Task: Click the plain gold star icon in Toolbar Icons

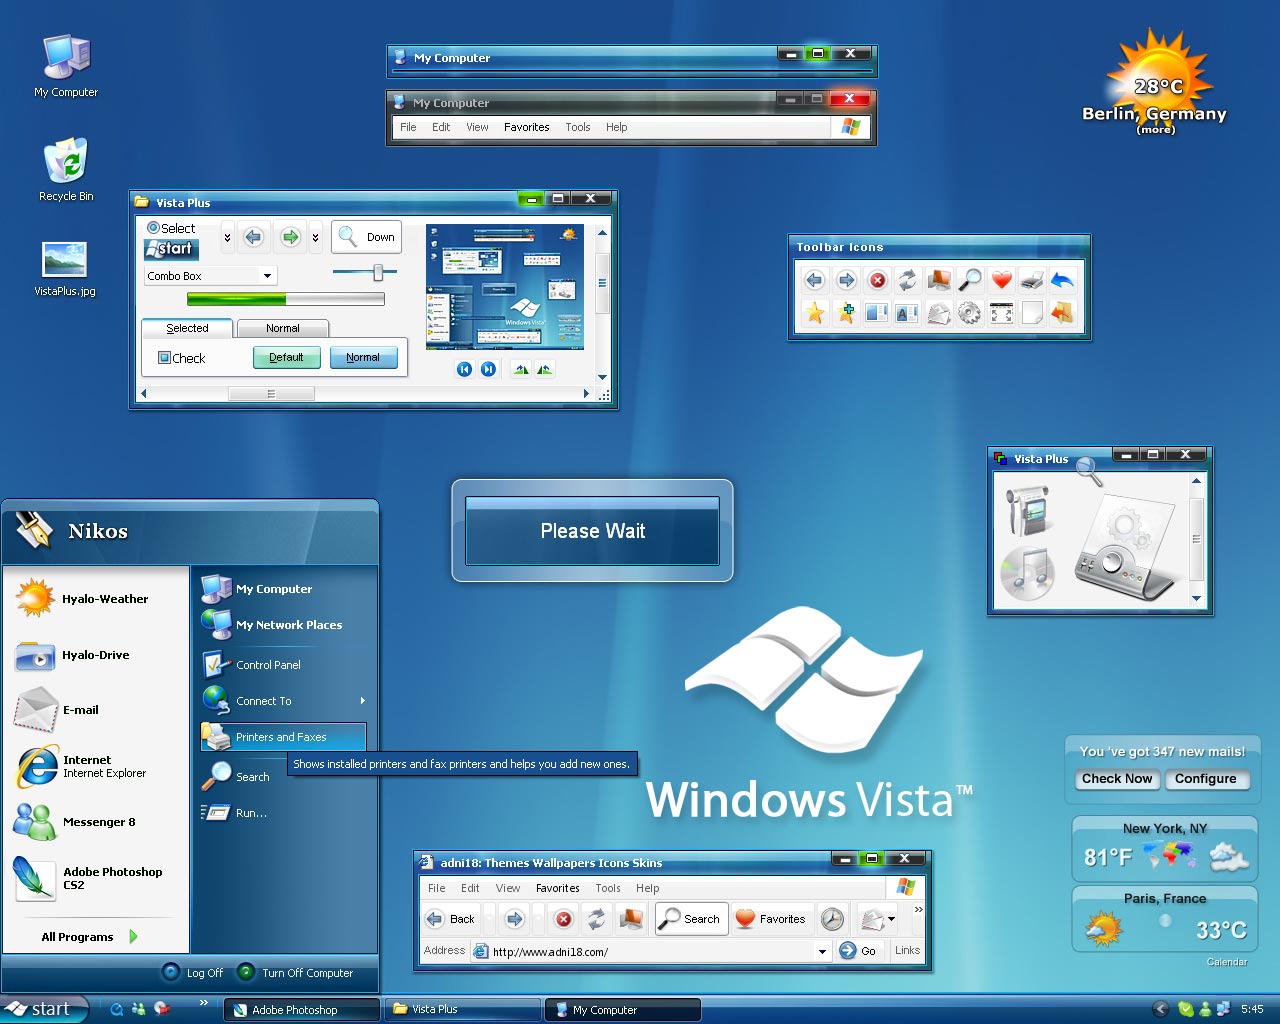Action: [815, 313]
